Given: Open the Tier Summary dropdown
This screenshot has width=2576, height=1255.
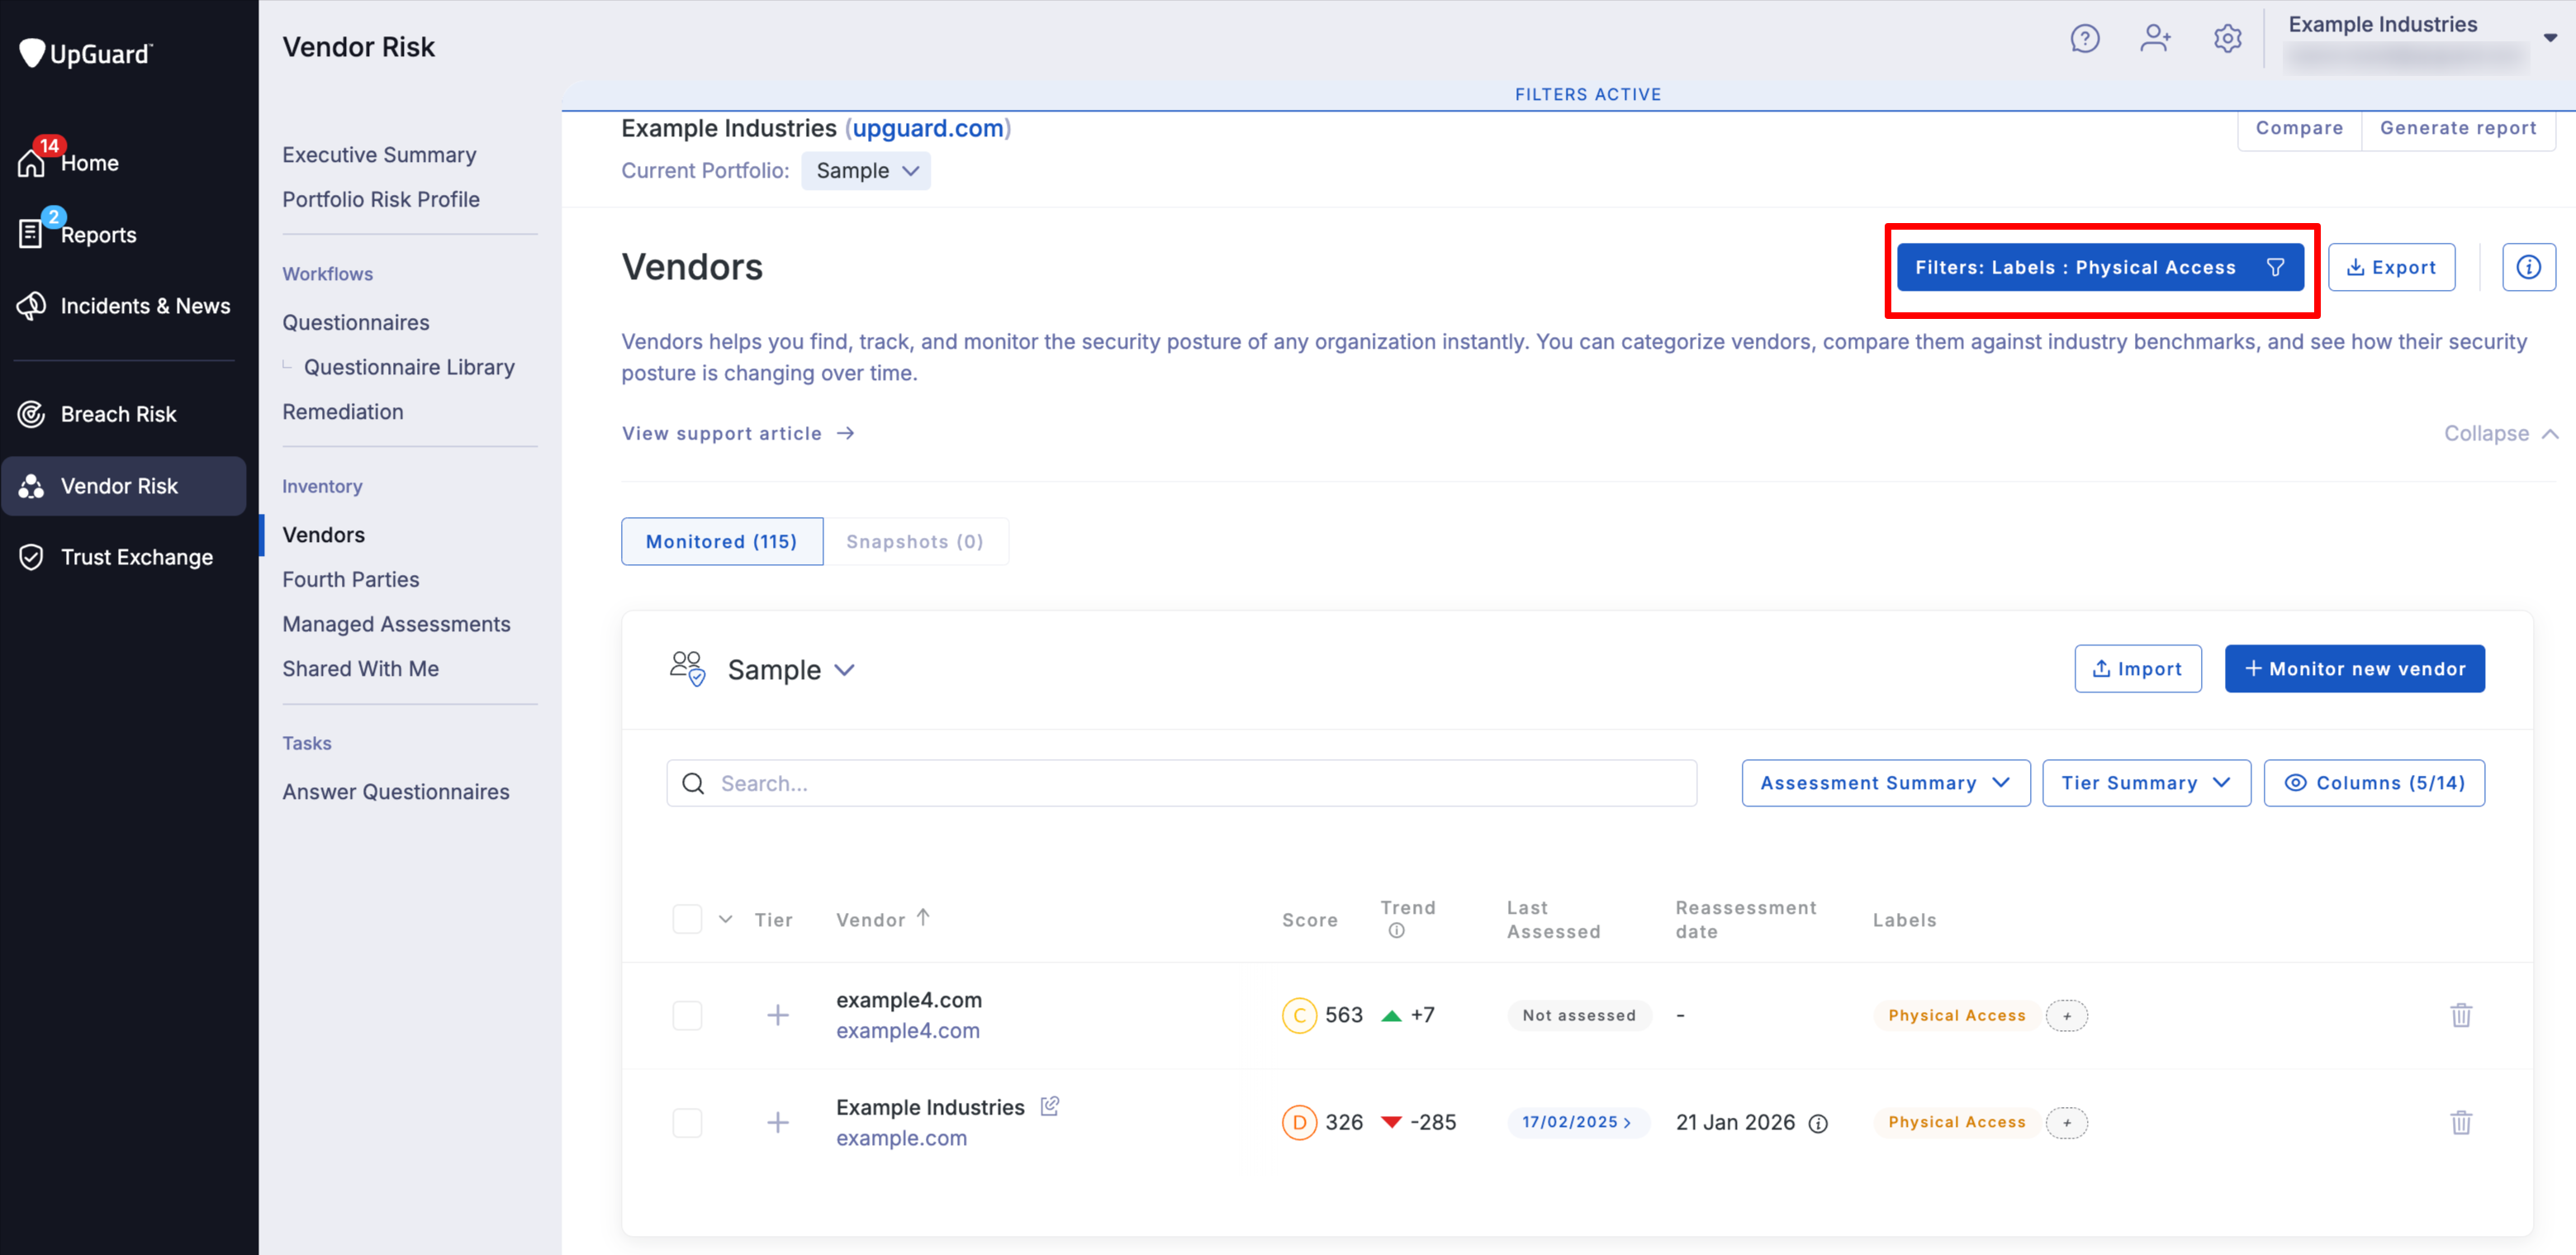Looking at the screenshot, I should 2146,783.
